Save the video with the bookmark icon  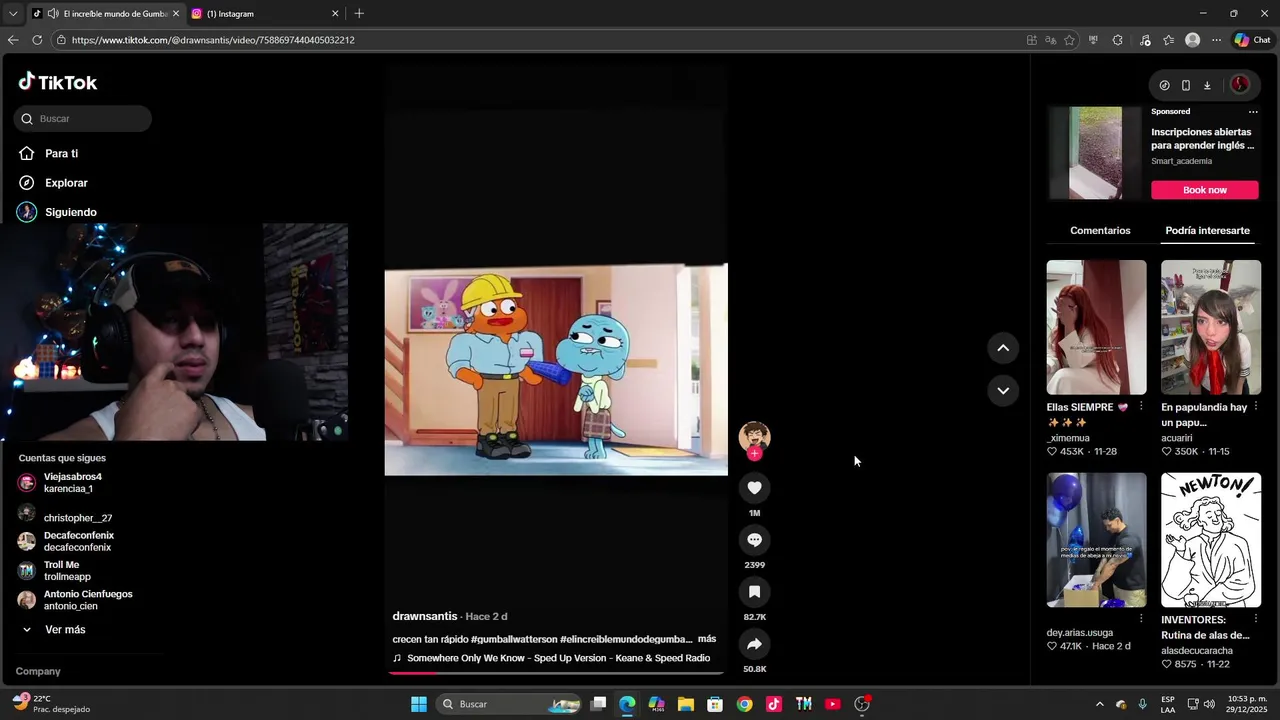(754, 592)
